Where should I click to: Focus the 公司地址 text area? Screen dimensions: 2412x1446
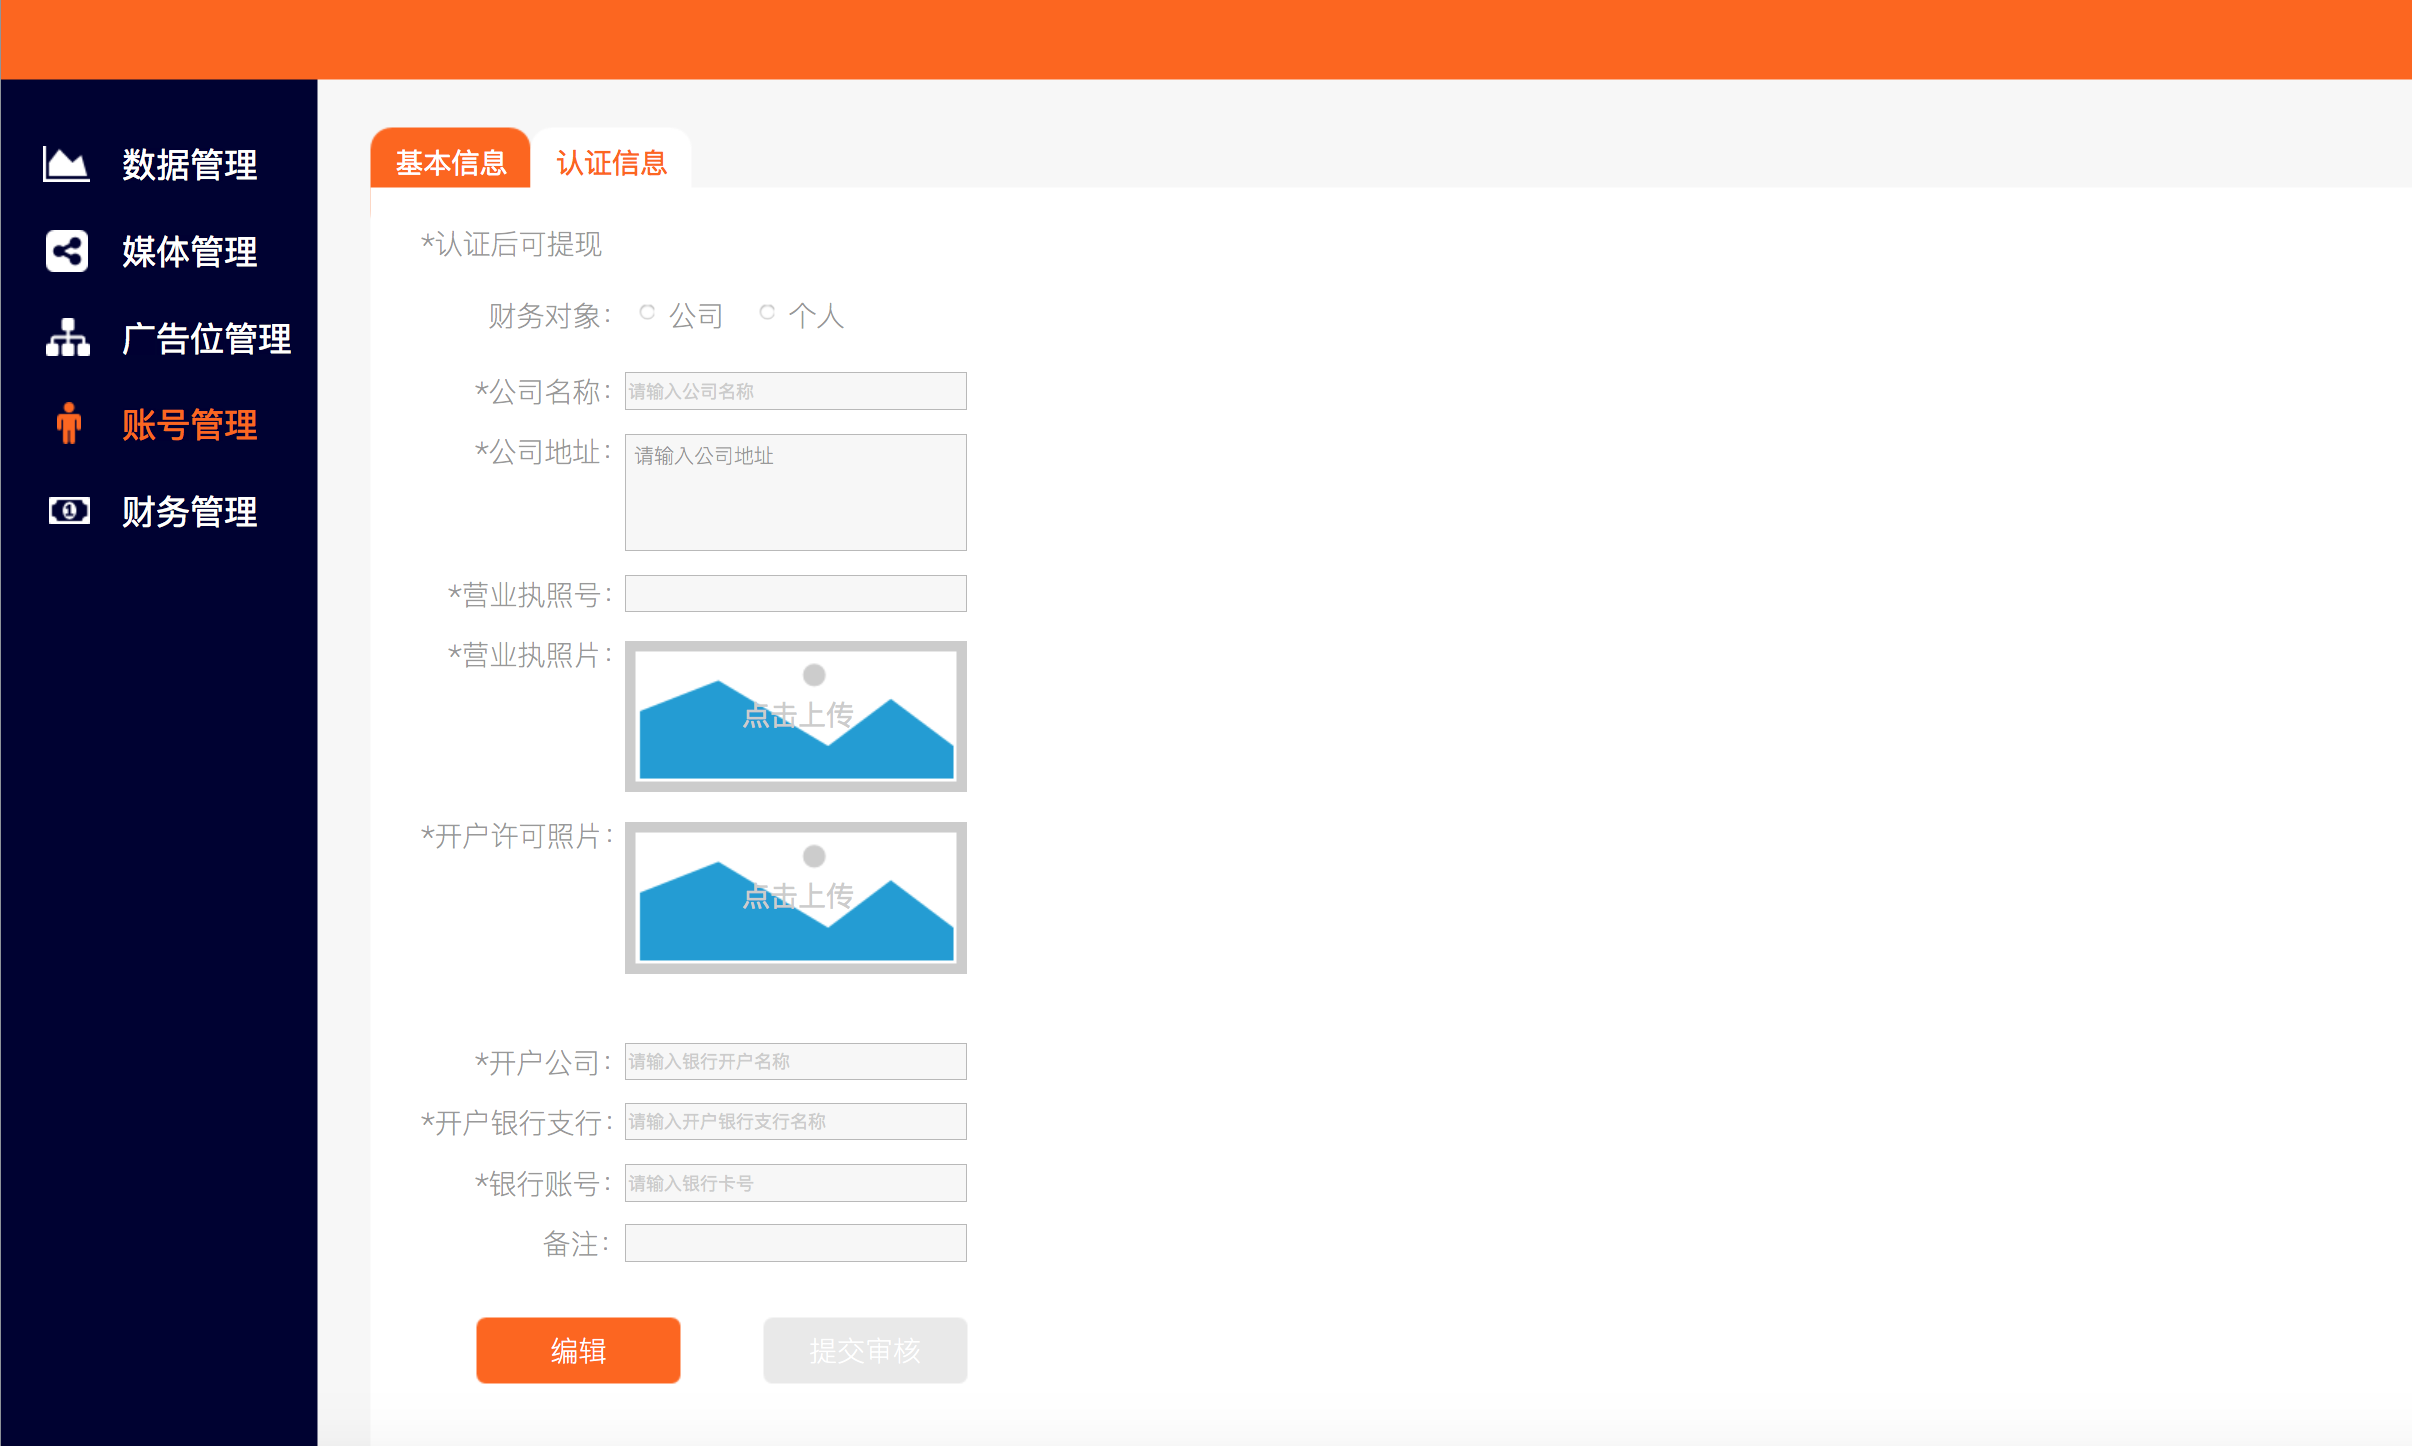coord(795,492)
